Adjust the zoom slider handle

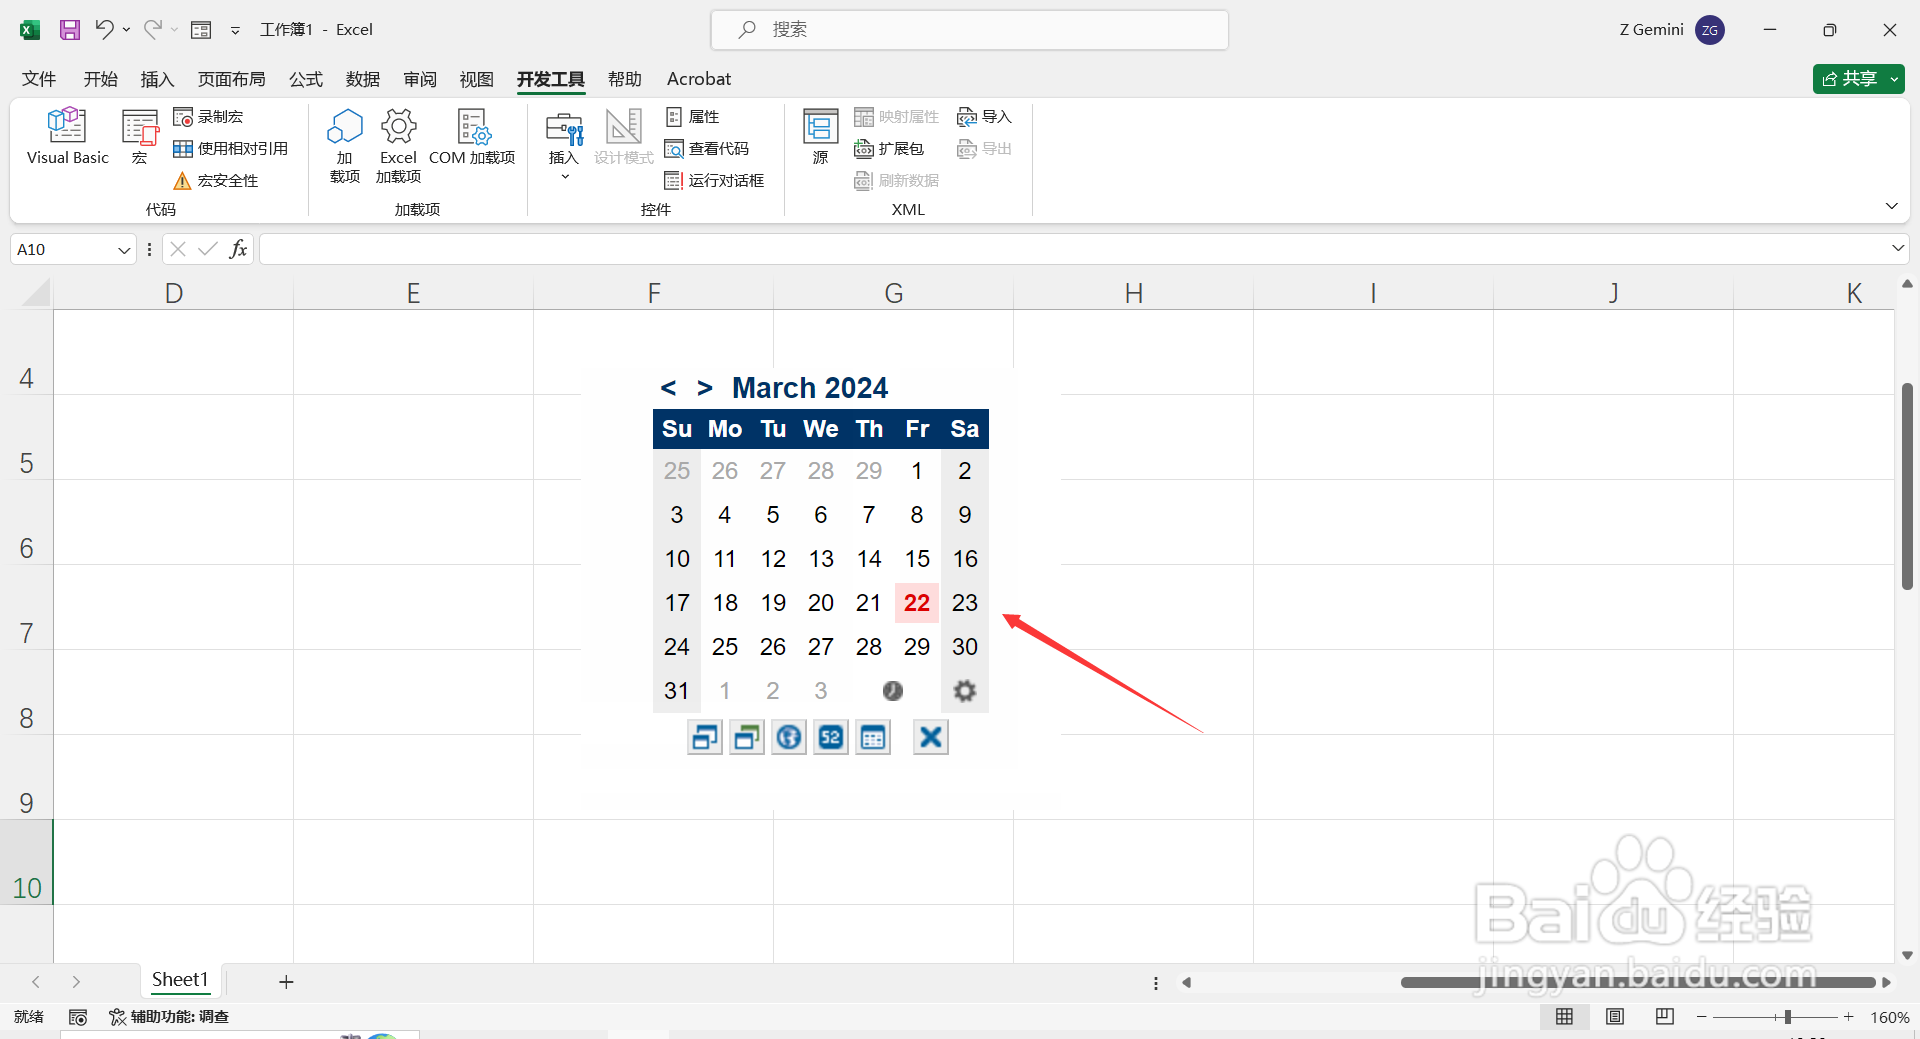pos(1788,1017)
